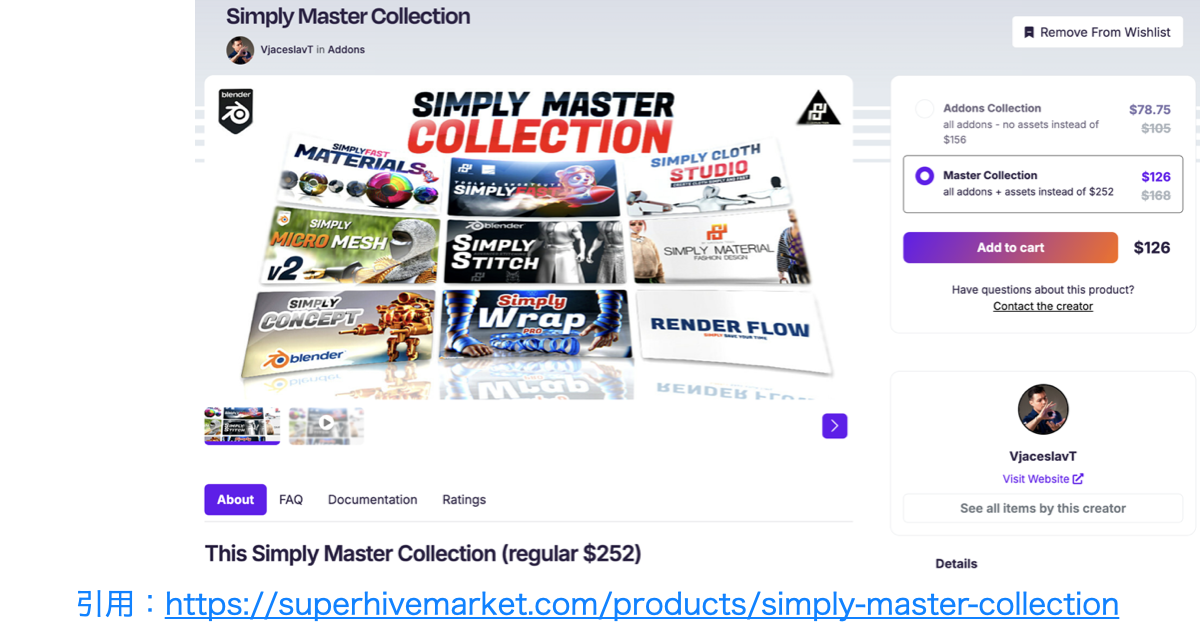The image size is (1200, 630).
Task: Open the superhivemarket.com product URL link
Action: click(x=642, y=604)
